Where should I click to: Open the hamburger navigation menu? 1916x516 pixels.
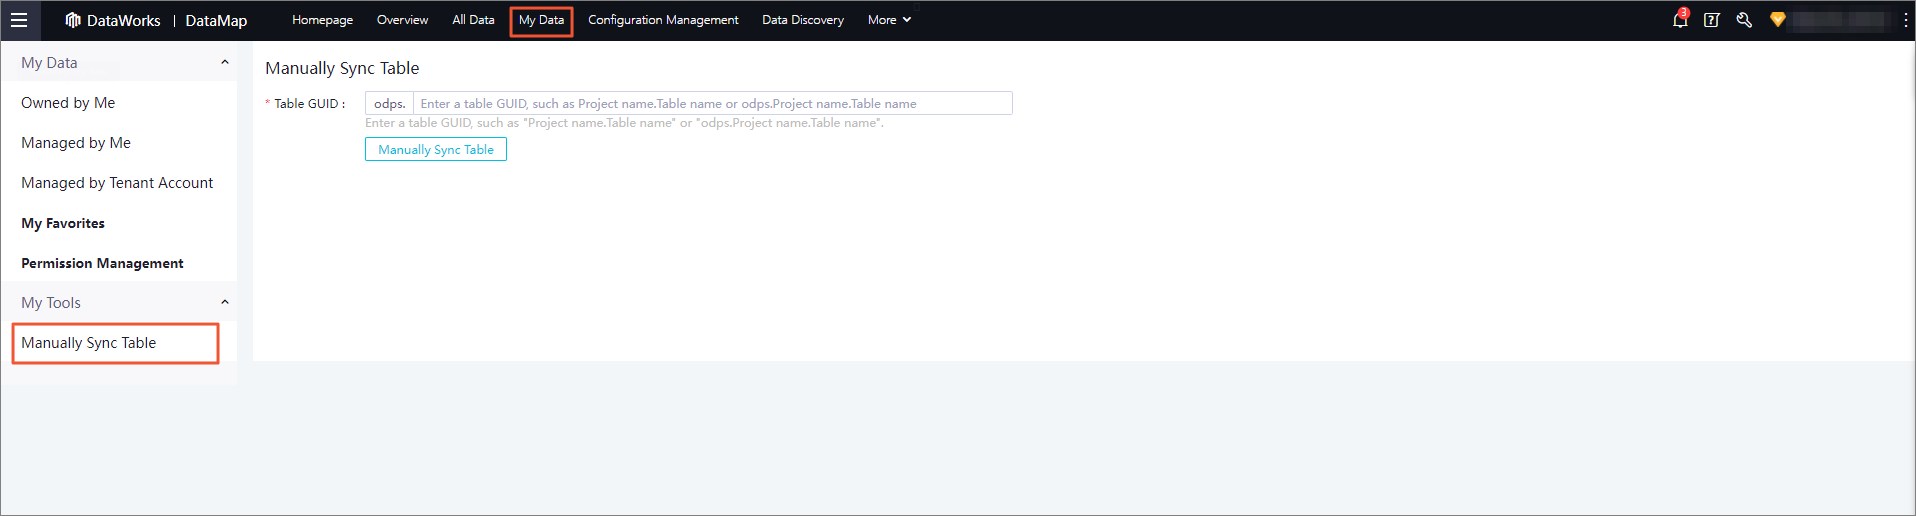coord(19,20)
